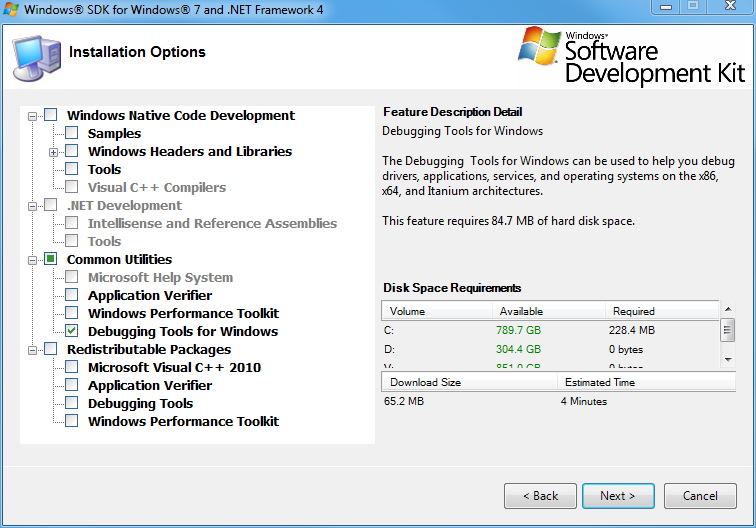Toggle the Common Utilities checkbox
Image resolution: width=756 pixels, height=528 pixels.
[x=51, y=259]
